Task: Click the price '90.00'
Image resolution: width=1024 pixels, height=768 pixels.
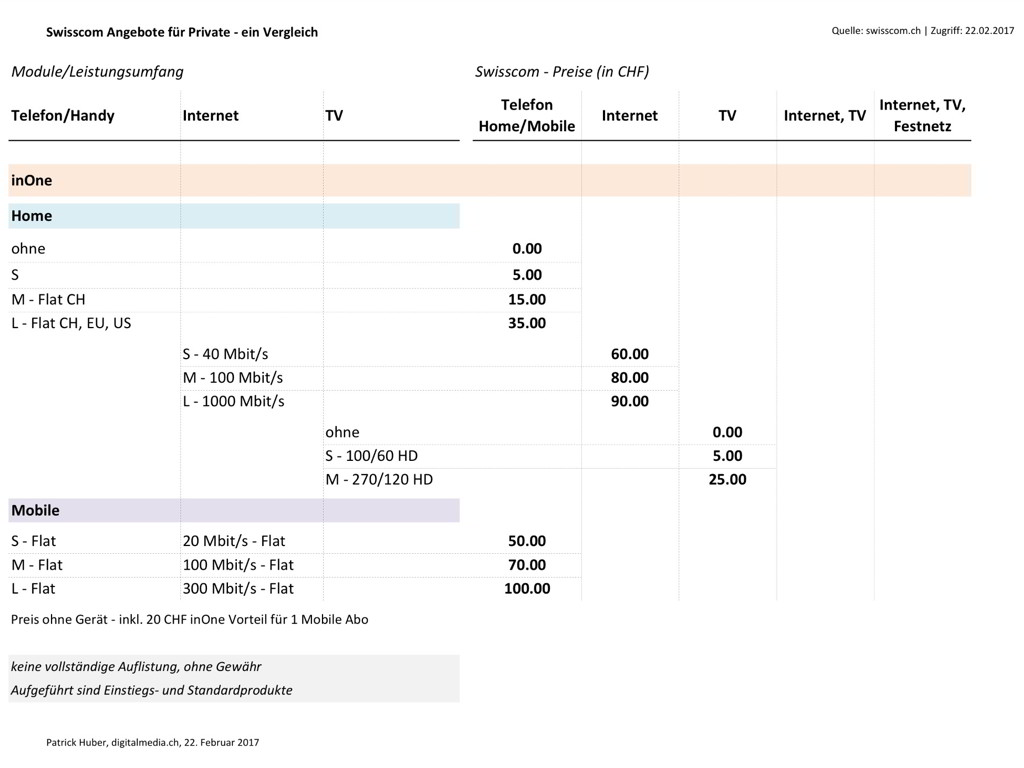Action: coord(630,401)
